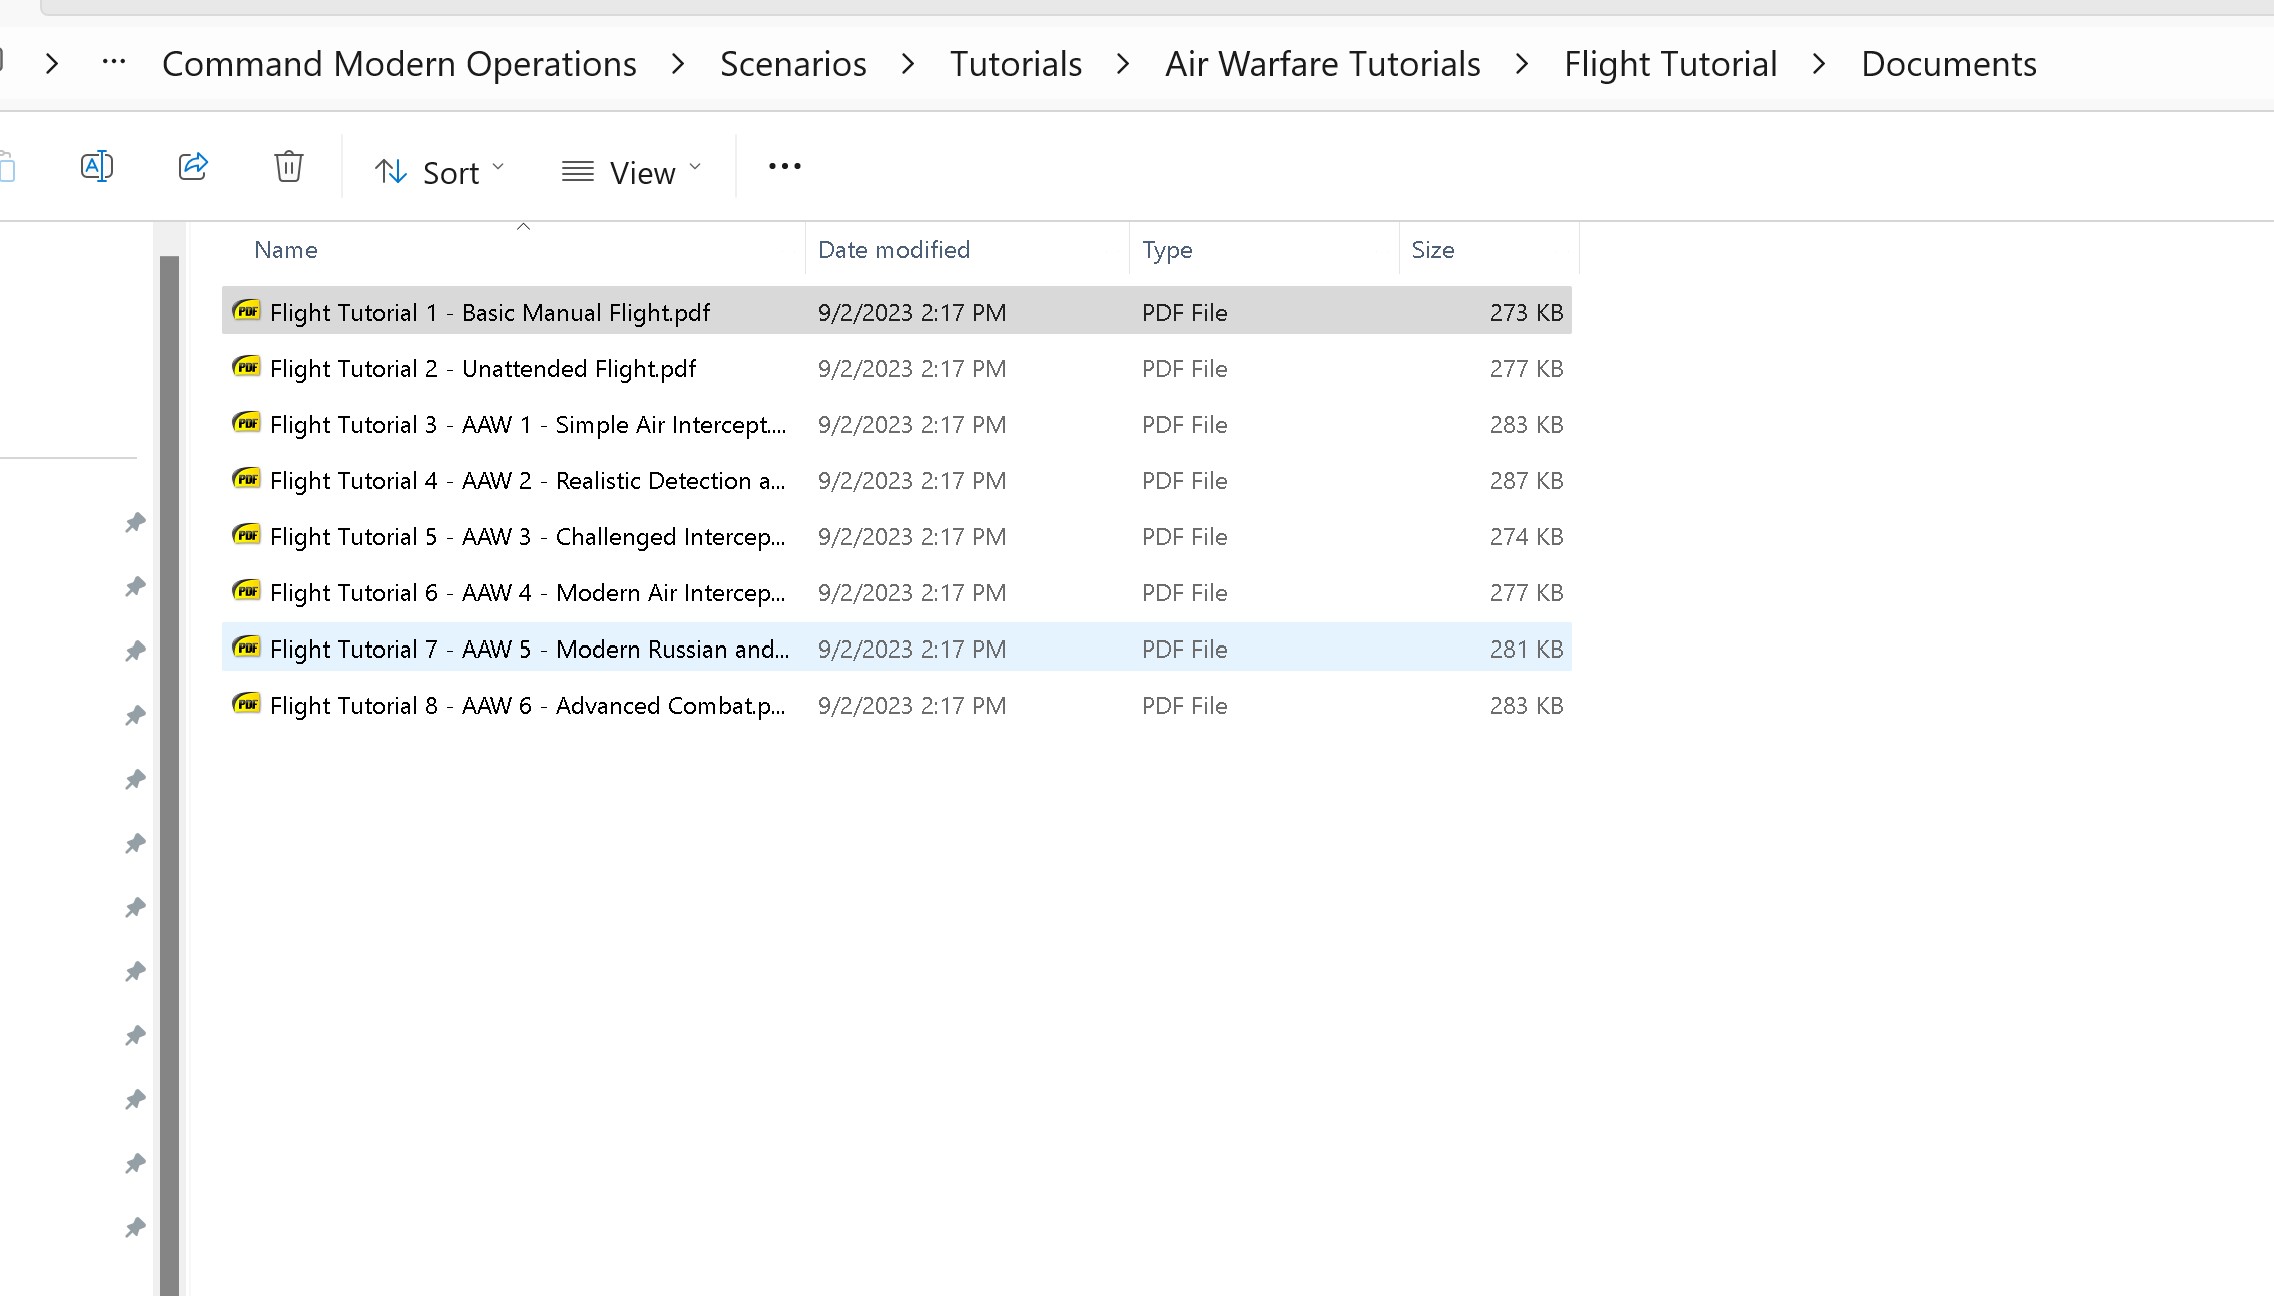The height and width of the screenshot is (1296, 2274).
Task: Click PDF icon of Flight Tutorial 8
Action: click(x=246, y=704)
